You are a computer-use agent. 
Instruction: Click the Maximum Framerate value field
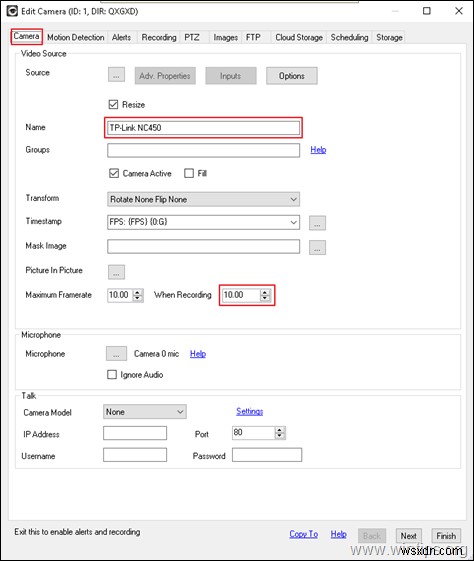tap(121, 295)
